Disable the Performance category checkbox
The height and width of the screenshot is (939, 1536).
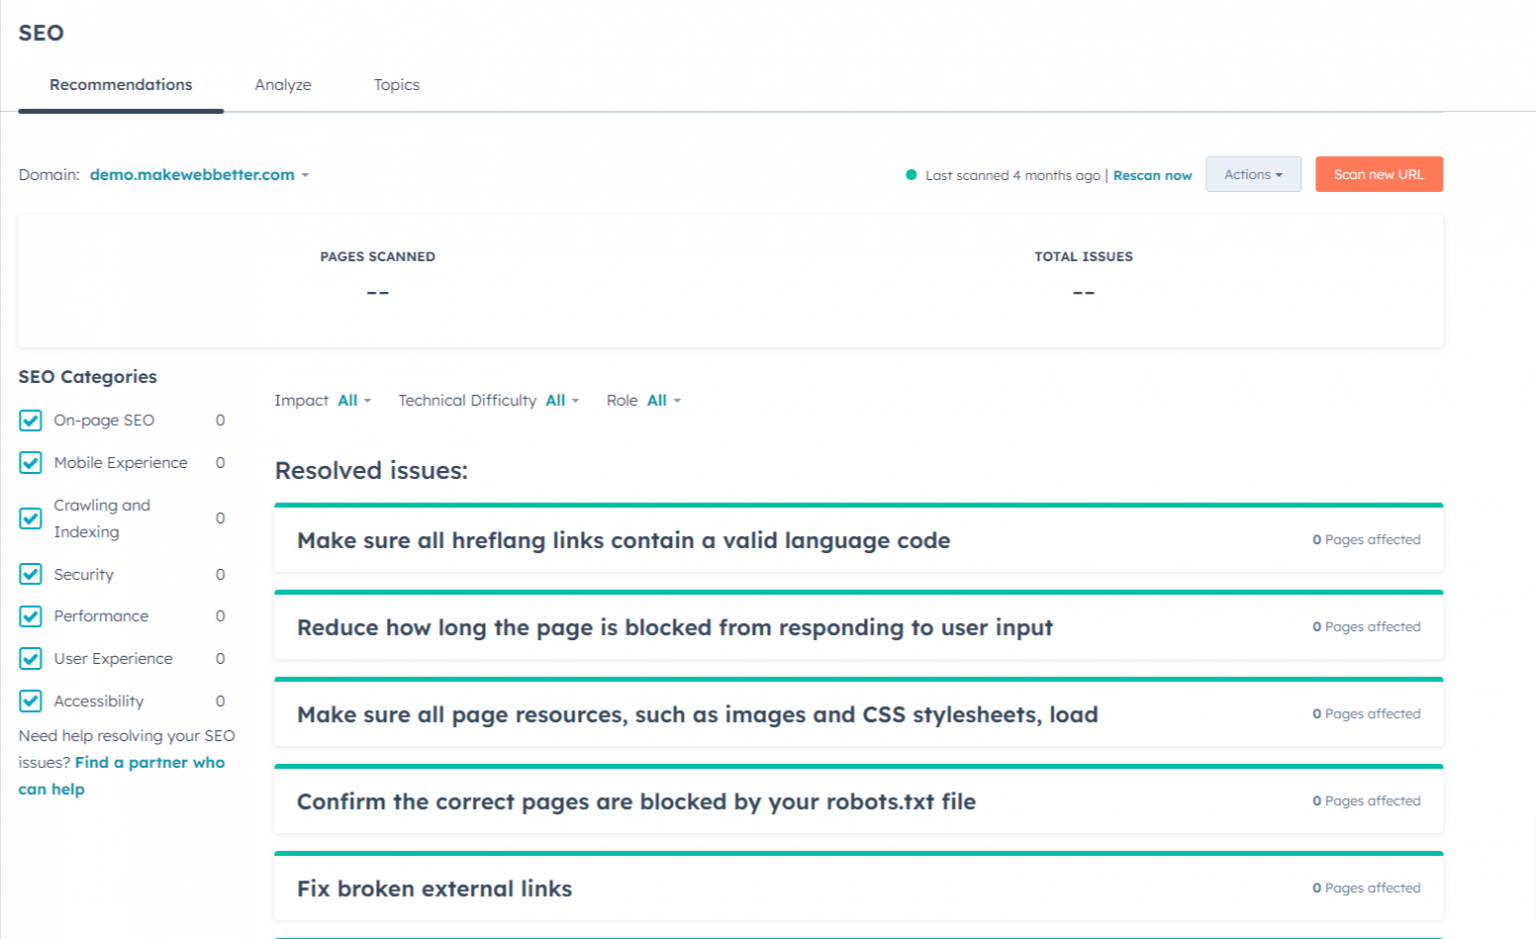[31, 616]
